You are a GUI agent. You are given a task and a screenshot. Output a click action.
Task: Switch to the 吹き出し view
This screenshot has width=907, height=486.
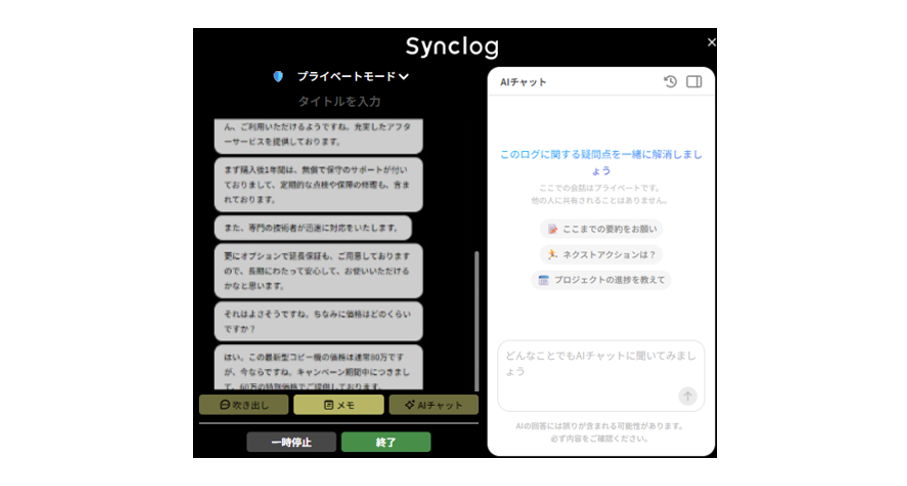(244, 405)
